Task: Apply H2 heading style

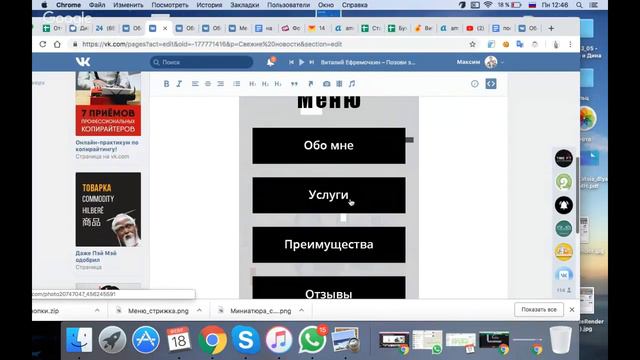Action: pyautogui.click(x=265, y=84)
